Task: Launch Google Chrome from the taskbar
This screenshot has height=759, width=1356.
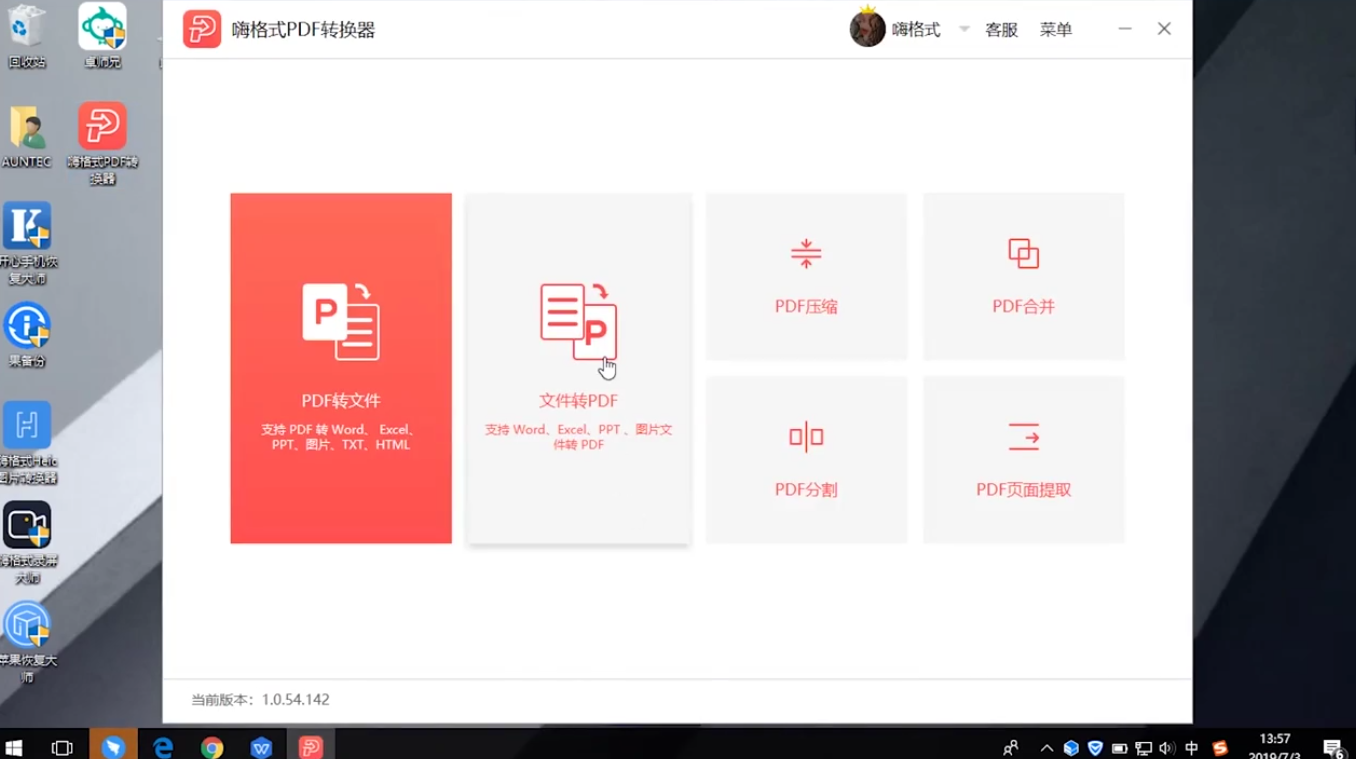Action: [212, 746]
